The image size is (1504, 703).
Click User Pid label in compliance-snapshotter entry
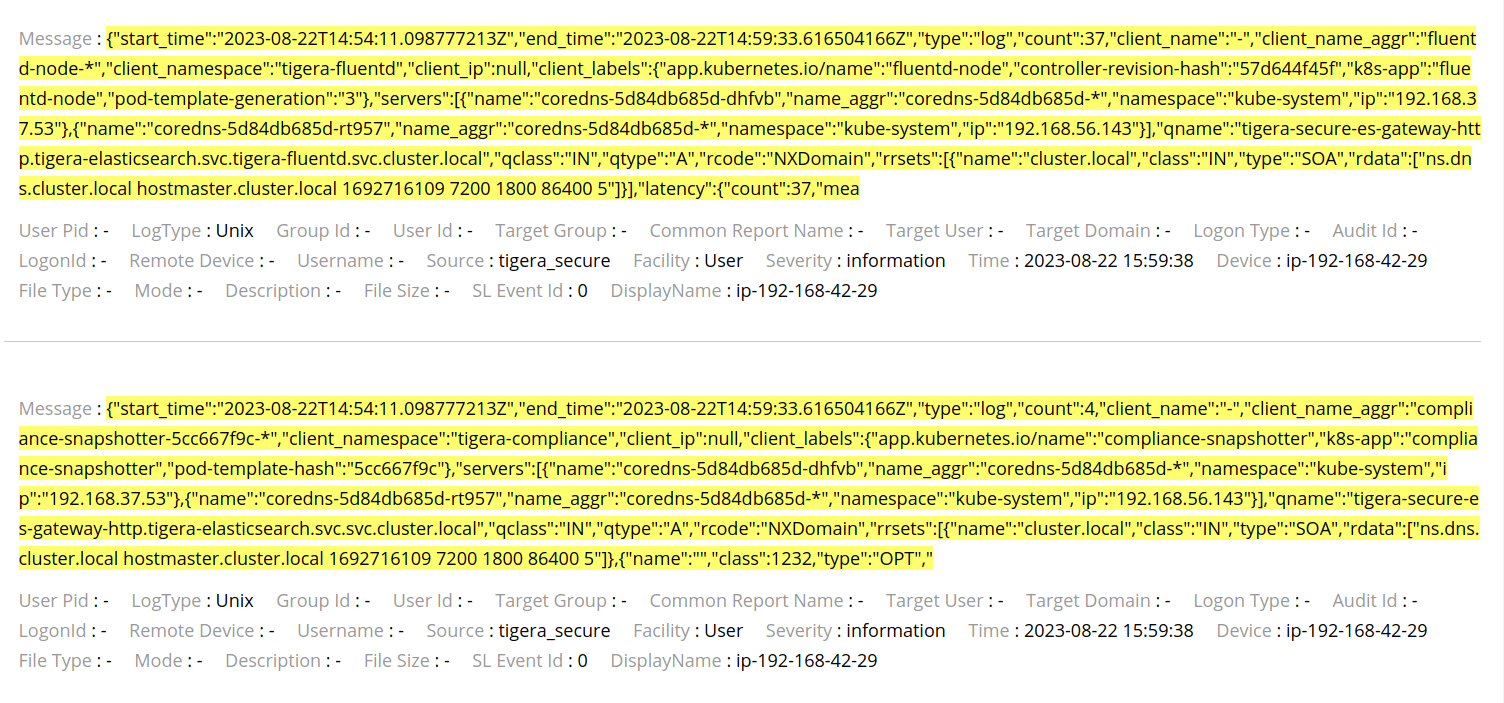point(54,601)
